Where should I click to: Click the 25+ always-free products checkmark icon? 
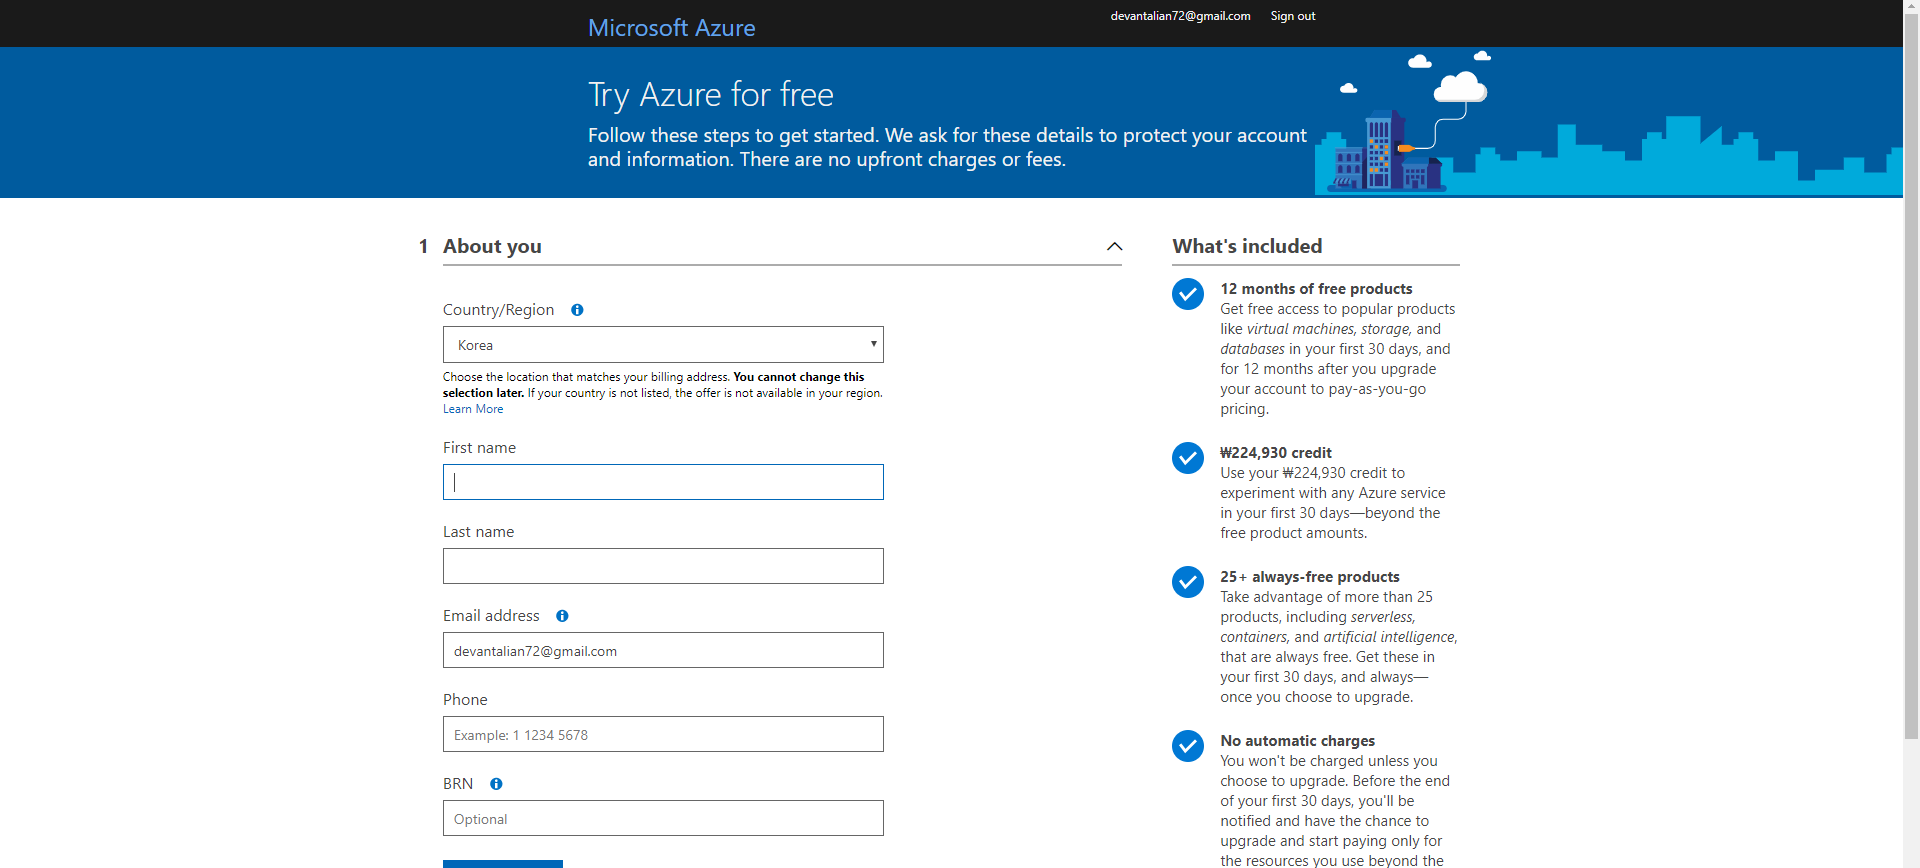pyautogui.click(x=1188, y=582)
